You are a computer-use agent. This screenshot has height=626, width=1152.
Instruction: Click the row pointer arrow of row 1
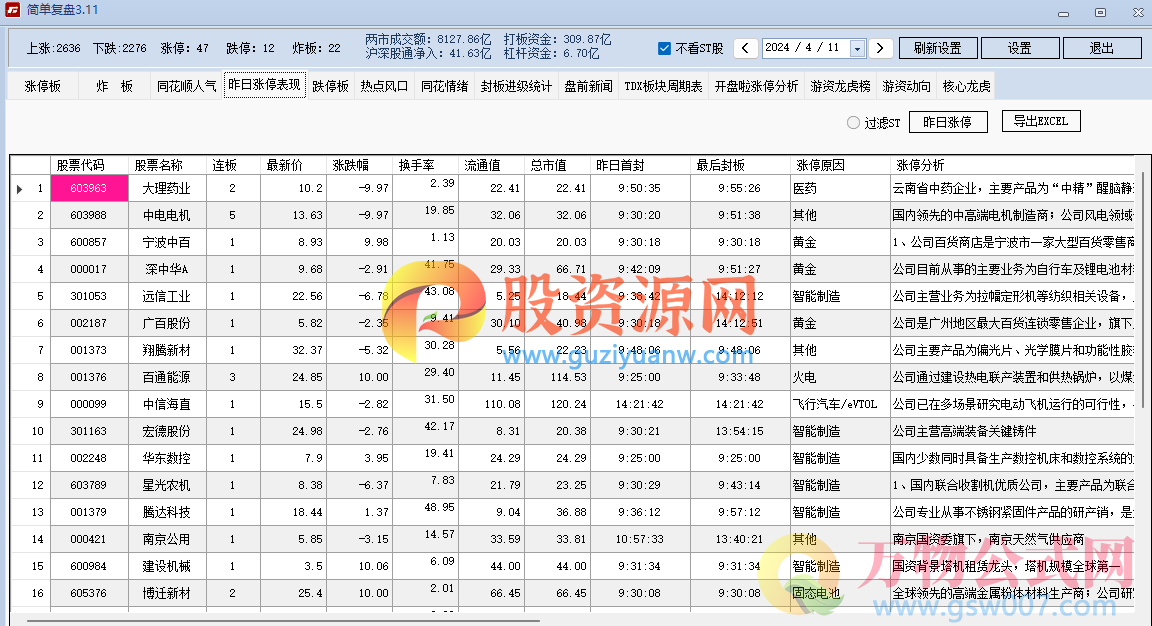click(x=20, y=188)
